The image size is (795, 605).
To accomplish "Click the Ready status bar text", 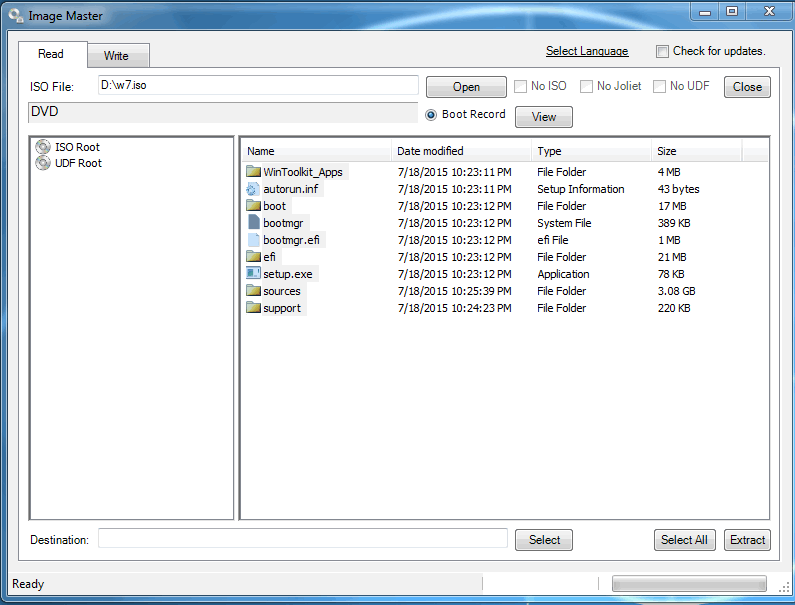I will coord(28,584).
